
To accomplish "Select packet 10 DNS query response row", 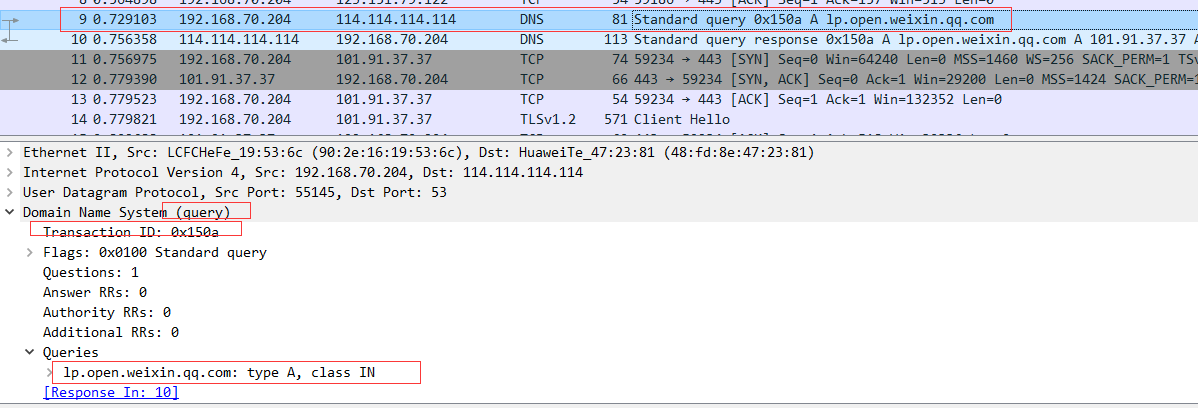I will point(500,39).
